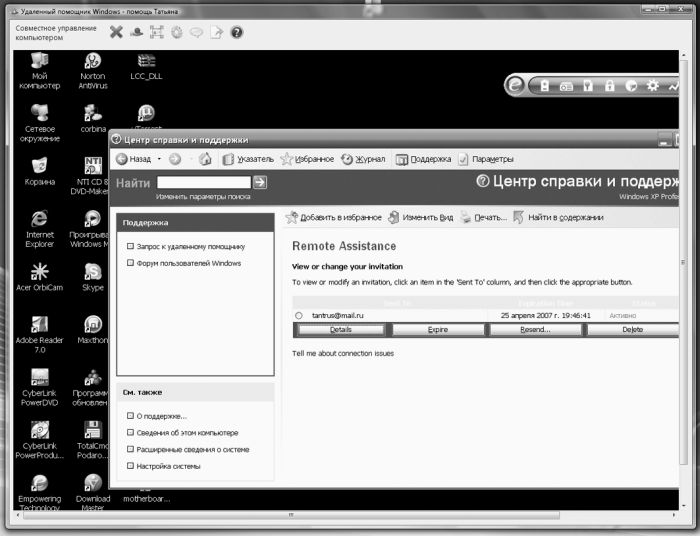Open 'Сведения об этом компьютере' link
The height and width of the screenshot is (536, 700).
point(187,433)
